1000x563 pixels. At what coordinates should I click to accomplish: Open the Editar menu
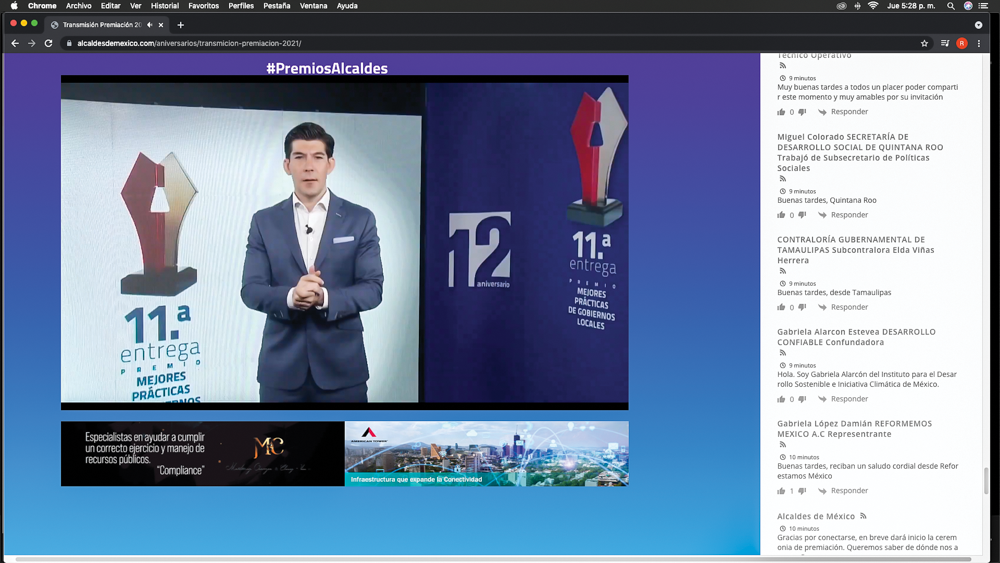110,6
